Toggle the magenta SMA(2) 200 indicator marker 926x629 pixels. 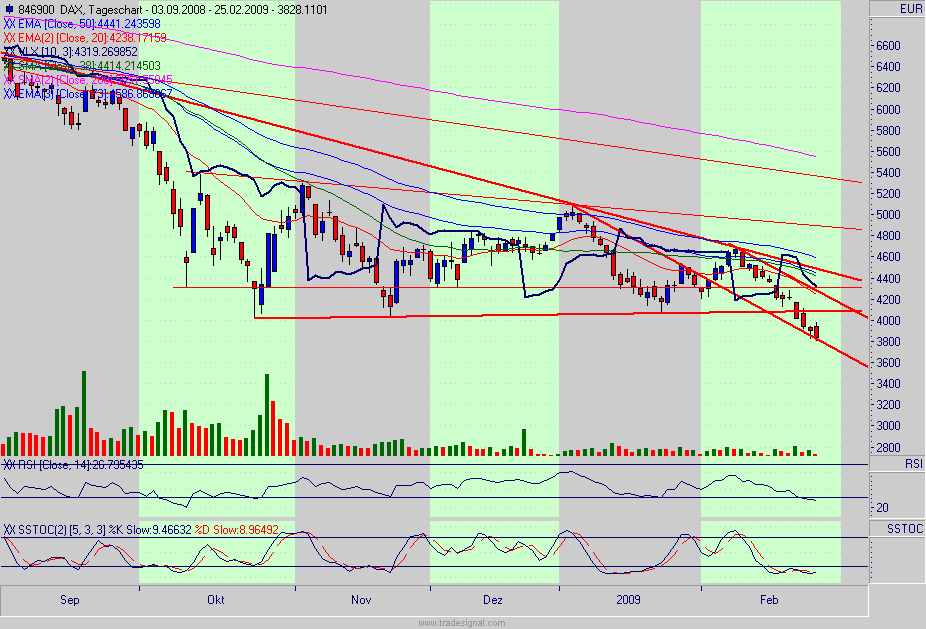coord(9,78)
